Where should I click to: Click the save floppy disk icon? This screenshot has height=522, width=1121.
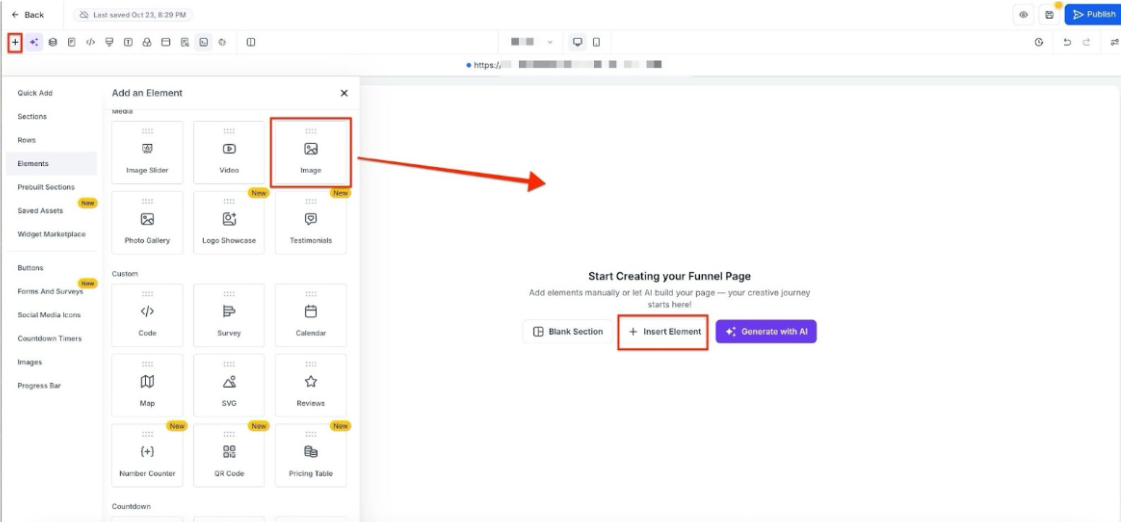(x=1049, y=15)
